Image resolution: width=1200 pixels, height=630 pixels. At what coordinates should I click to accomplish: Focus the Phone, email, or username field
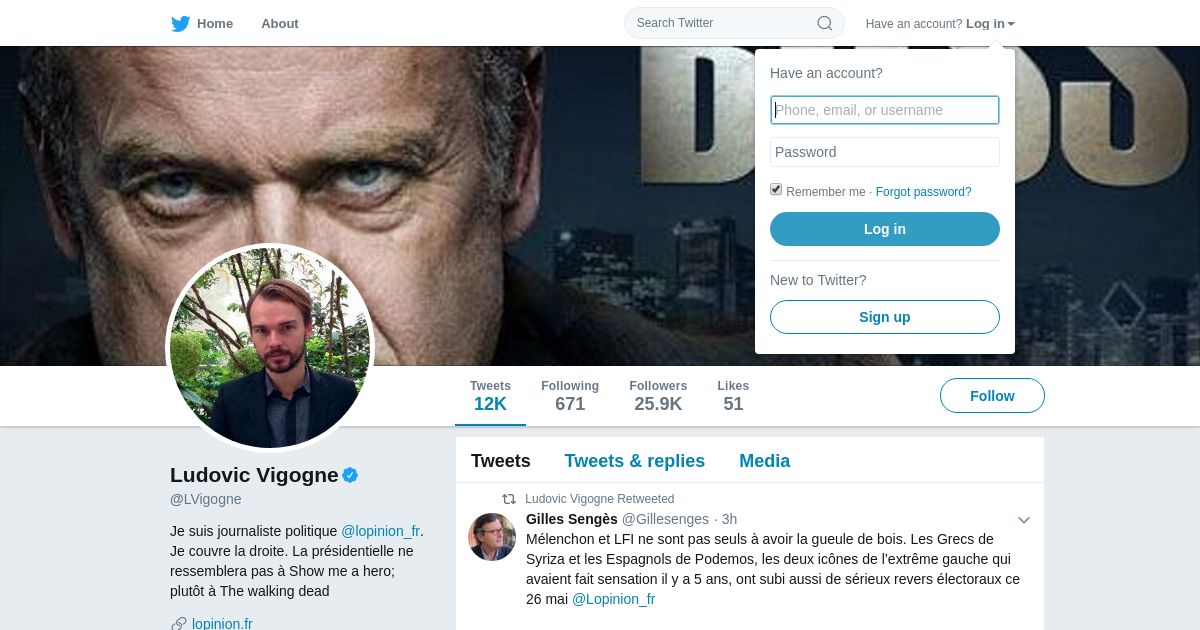tap(885, 110)
